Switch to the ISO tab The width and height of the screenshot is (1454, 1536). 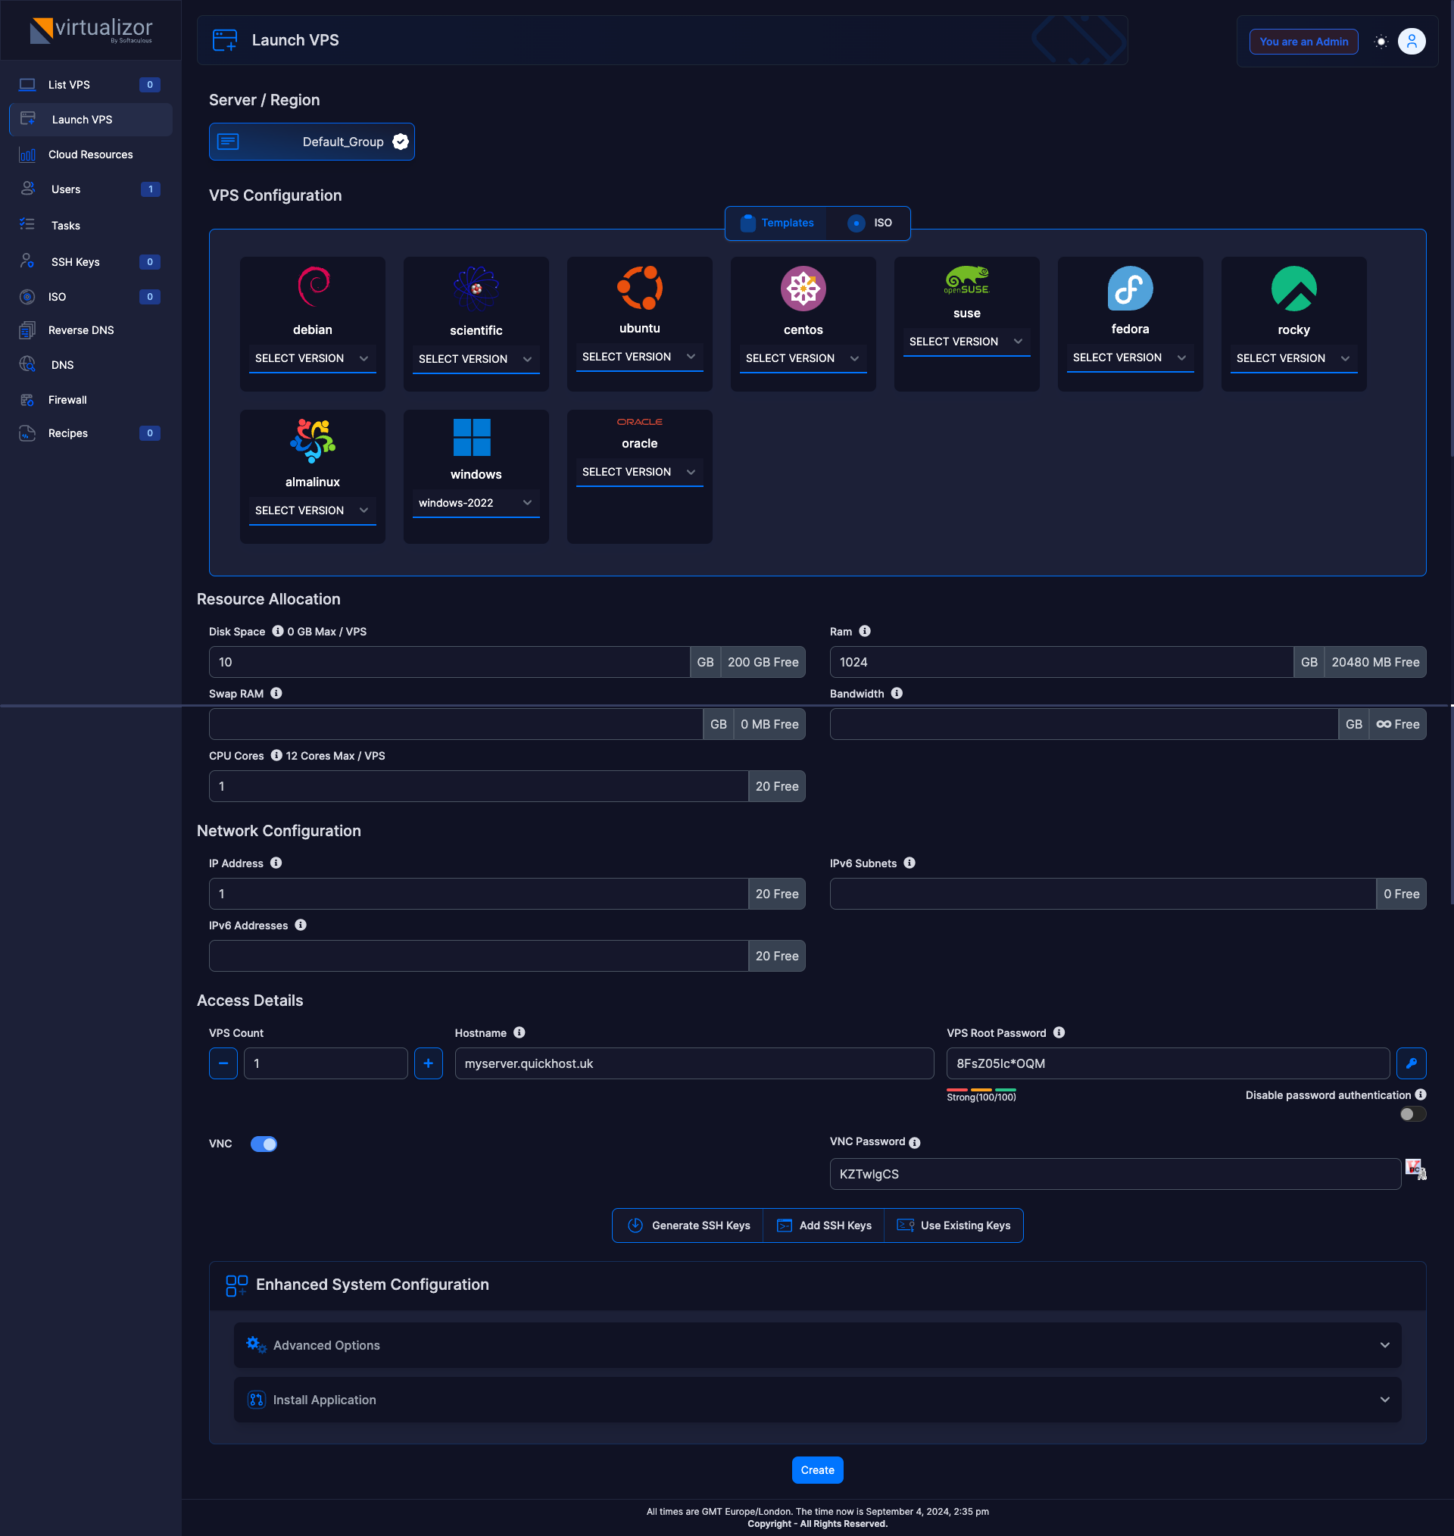click(870, 223)
